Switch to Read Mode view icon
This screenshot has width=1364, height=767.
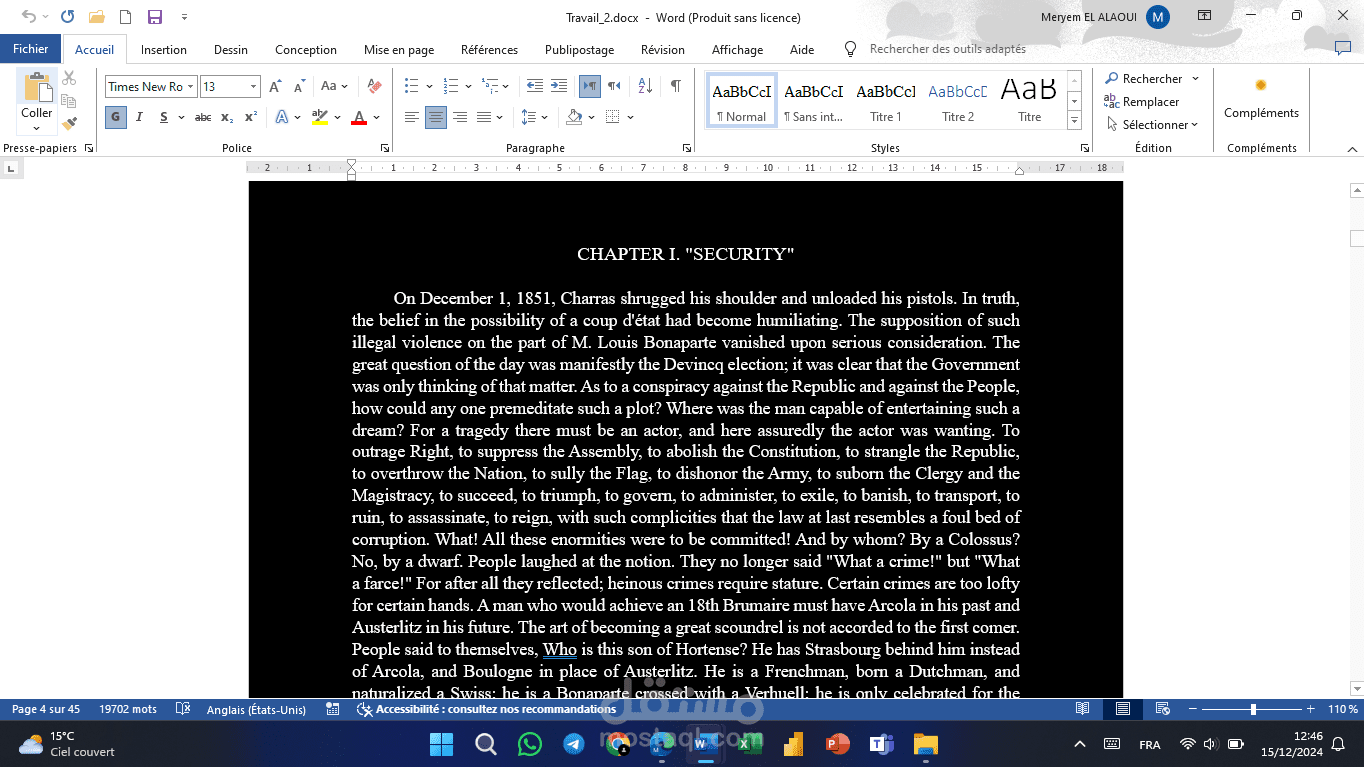coord(1083,709)
